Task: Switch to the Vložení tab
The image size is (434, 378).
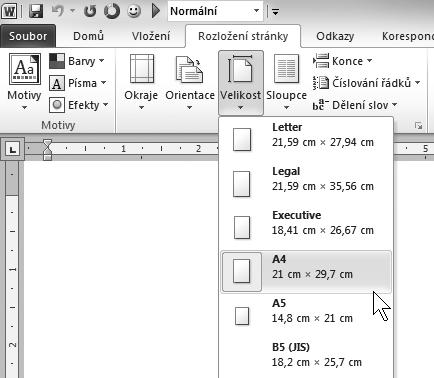Action: pos(151,36)
